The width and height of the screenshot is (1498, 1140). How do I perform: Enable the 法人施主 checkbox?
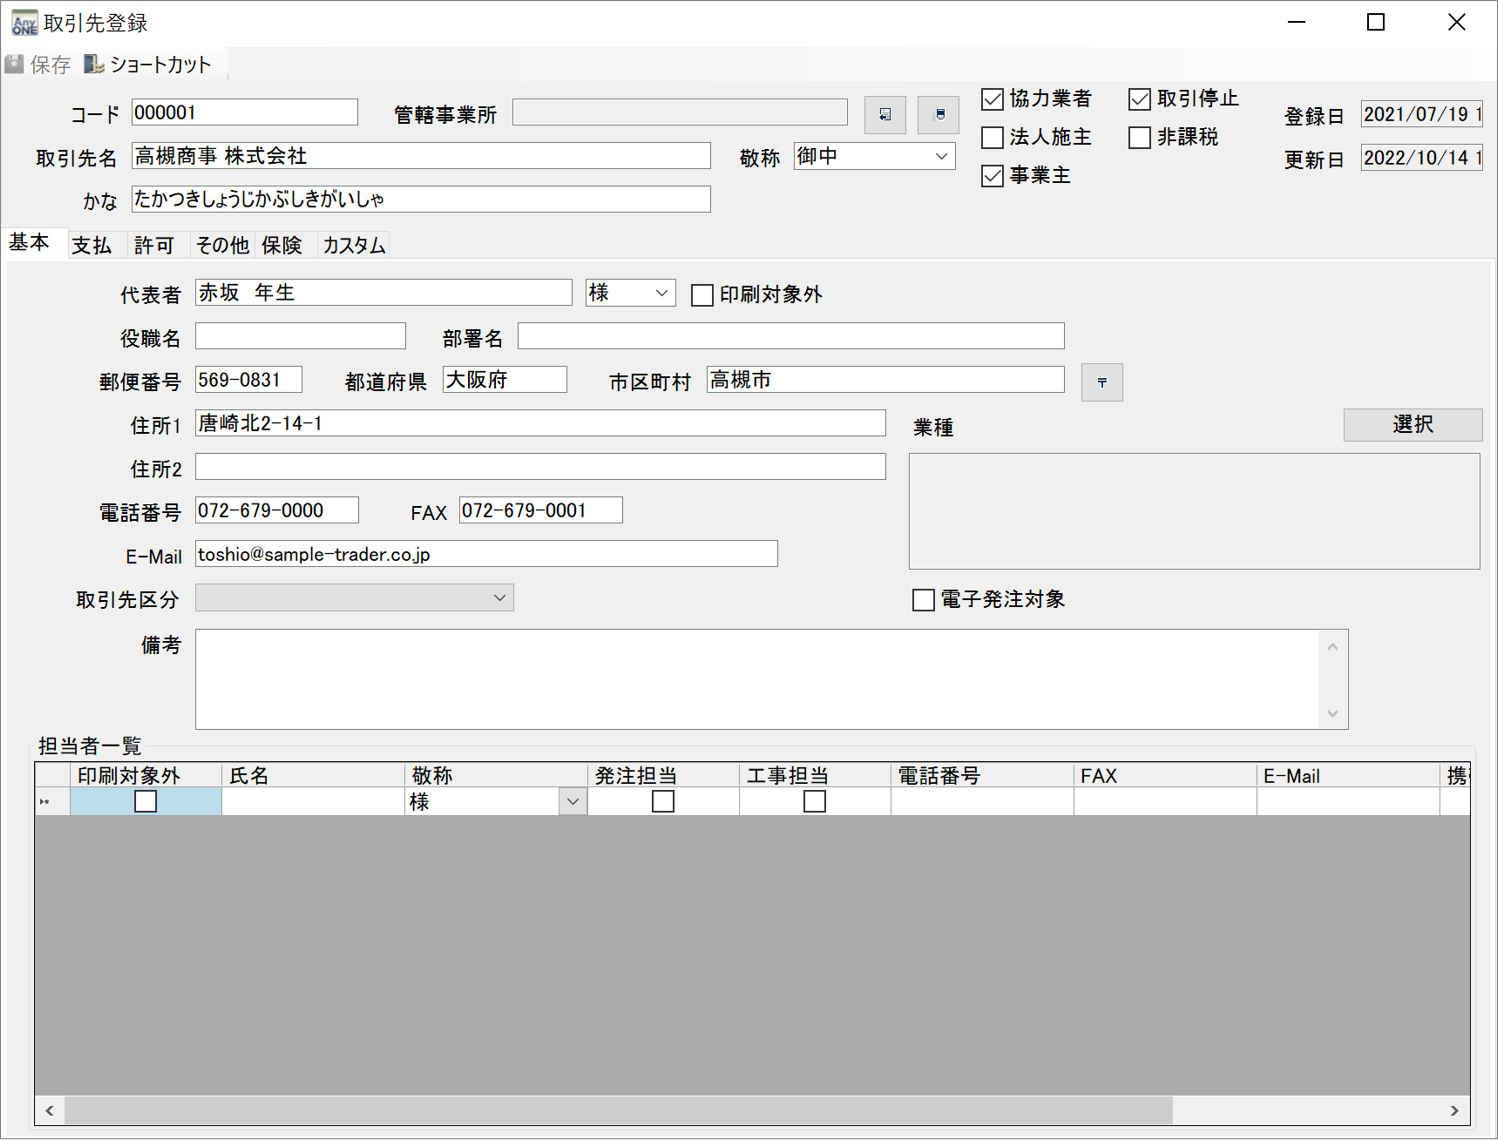[x=992, y=137]
